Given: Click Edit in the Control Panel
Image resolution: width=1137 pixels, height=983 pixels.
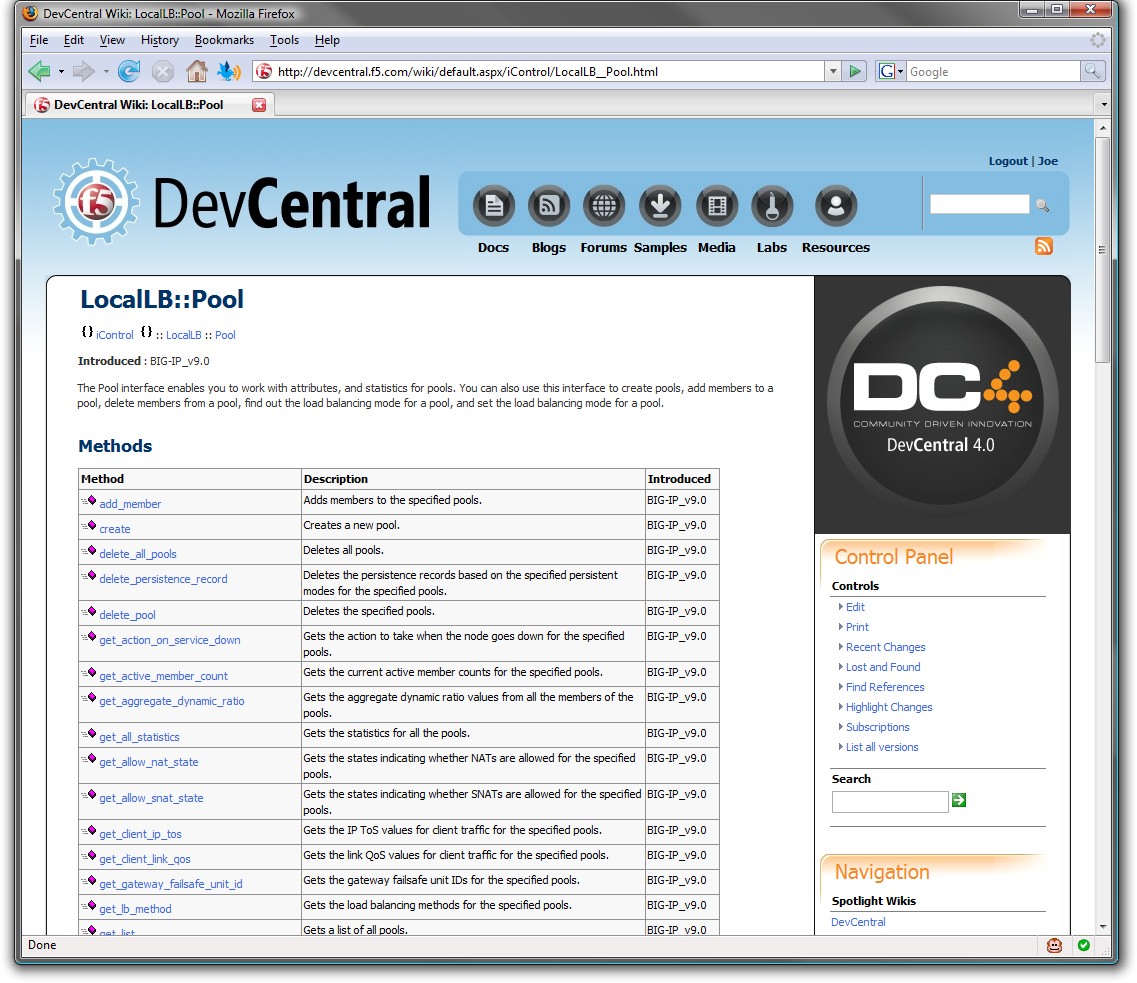Looking at the screenshot, I should [855, 607].
